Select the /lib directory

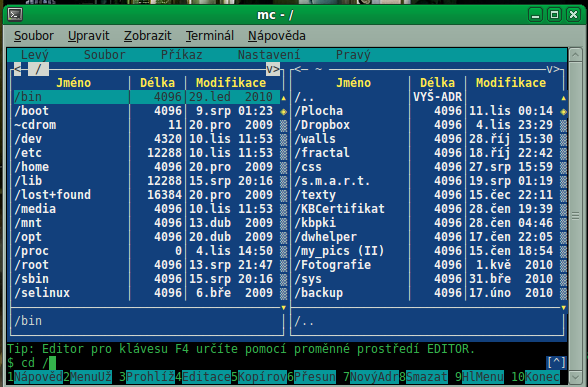(147, 181)
